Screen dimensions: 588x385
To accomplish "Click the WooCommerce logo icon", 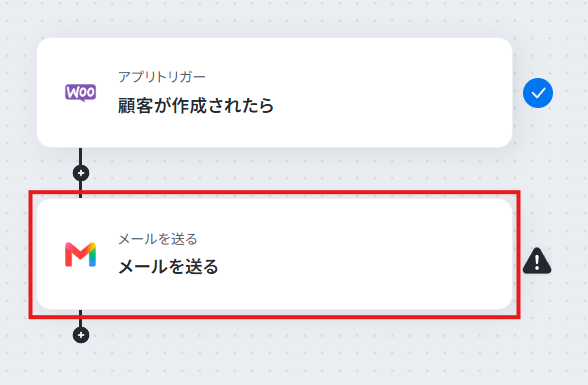I will (81, 93).
